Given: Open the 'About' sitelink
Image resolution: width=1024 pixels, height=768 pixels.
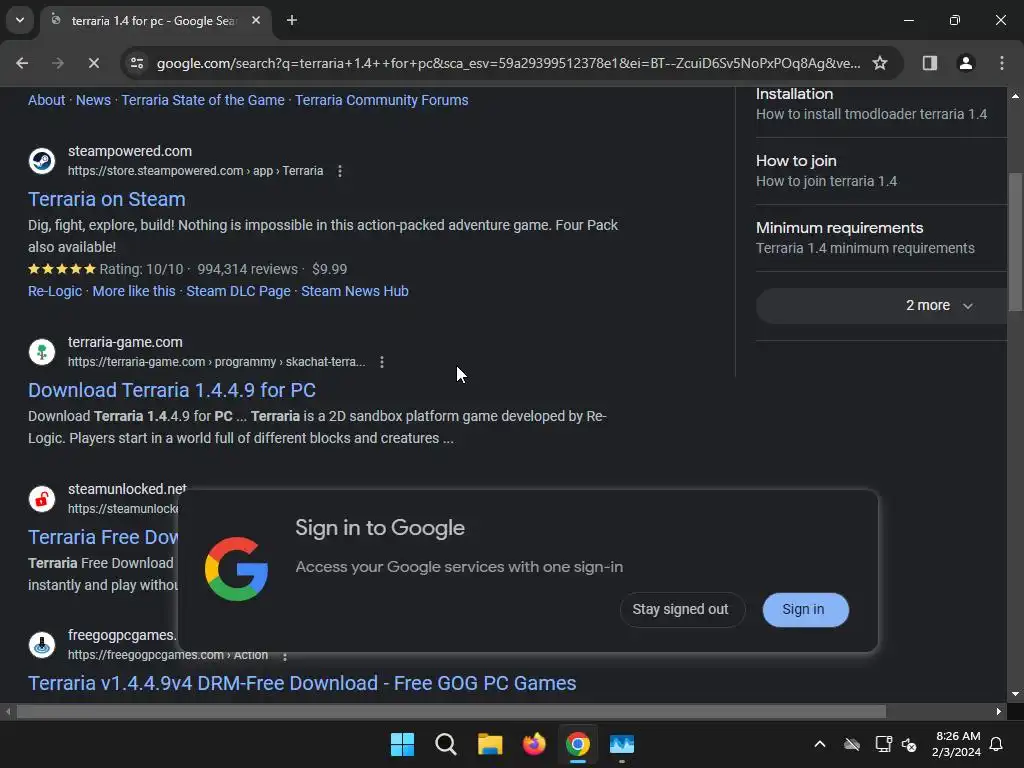Looking at the screenshot, I should point(46,100).
